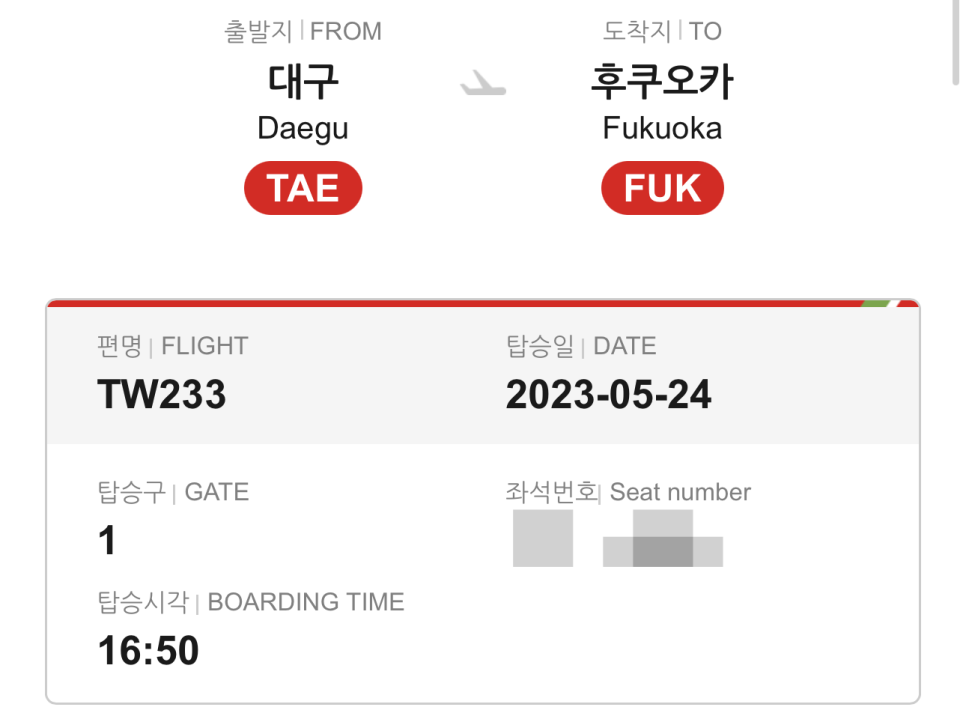Screen dimensions: 966x725
Task: Click the date 2023-05-24
Action: pyautogui.click(x=609, y=394)
